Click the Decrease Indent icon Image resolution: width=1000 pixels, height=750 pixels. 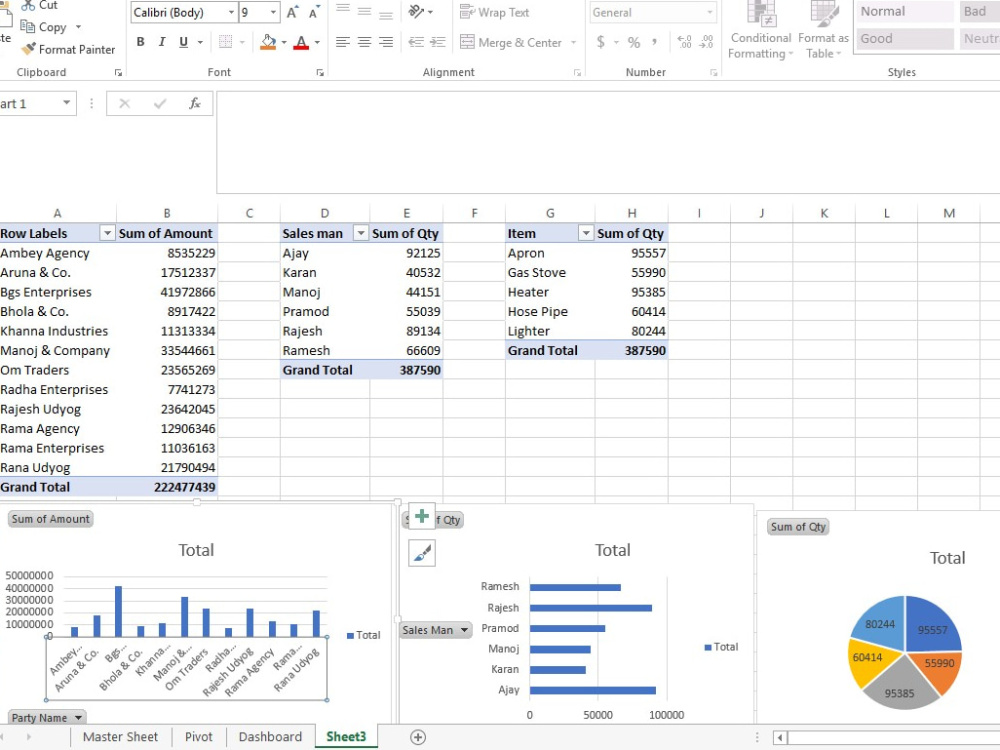pyautogui.click(x=416, y=42)
